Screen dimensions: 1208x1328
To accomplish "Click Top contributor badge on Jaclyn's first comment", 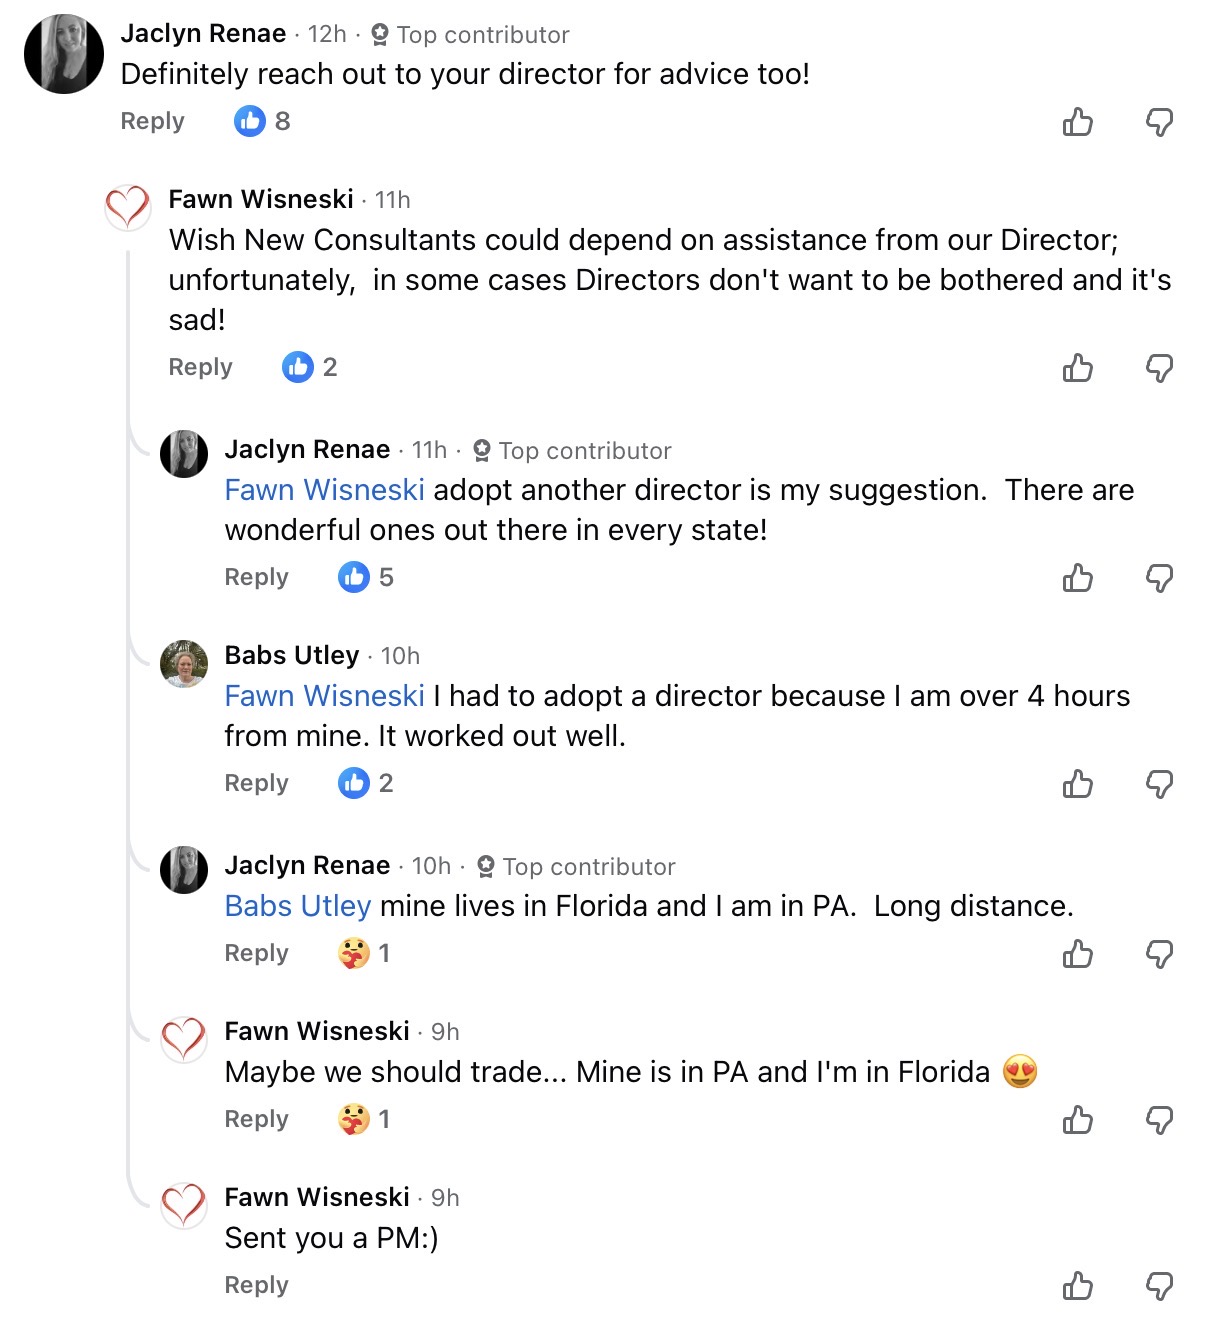I will tap(470, 35).
